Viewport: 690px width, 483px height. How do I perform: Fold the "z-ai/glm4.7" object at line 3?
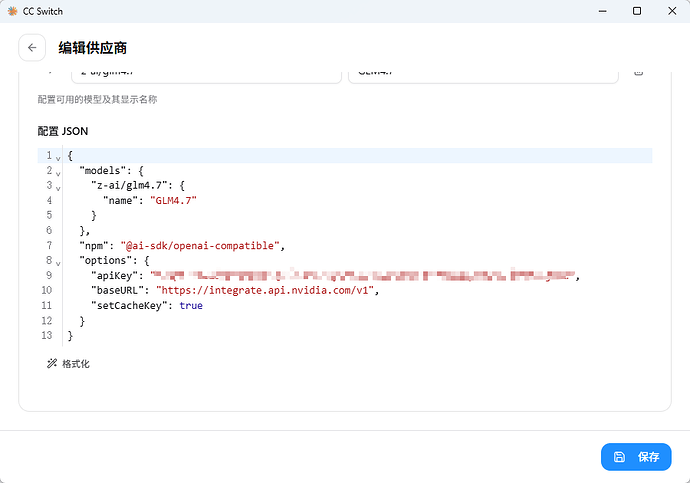coord(58,187)
